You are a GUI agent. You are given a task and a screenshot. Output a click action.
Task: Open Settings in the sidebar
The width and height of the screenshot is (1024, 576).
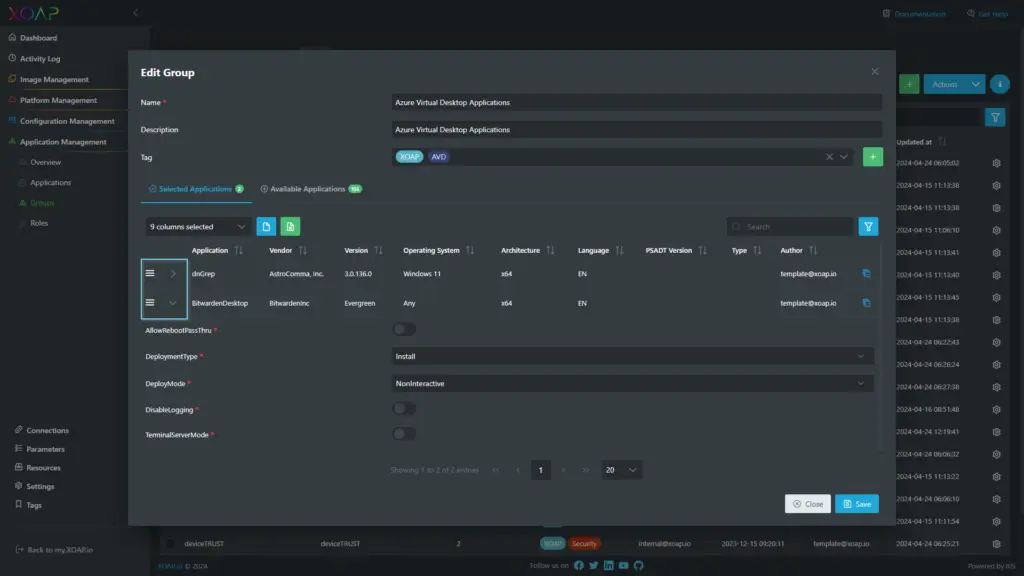click(x=40, y=487)
